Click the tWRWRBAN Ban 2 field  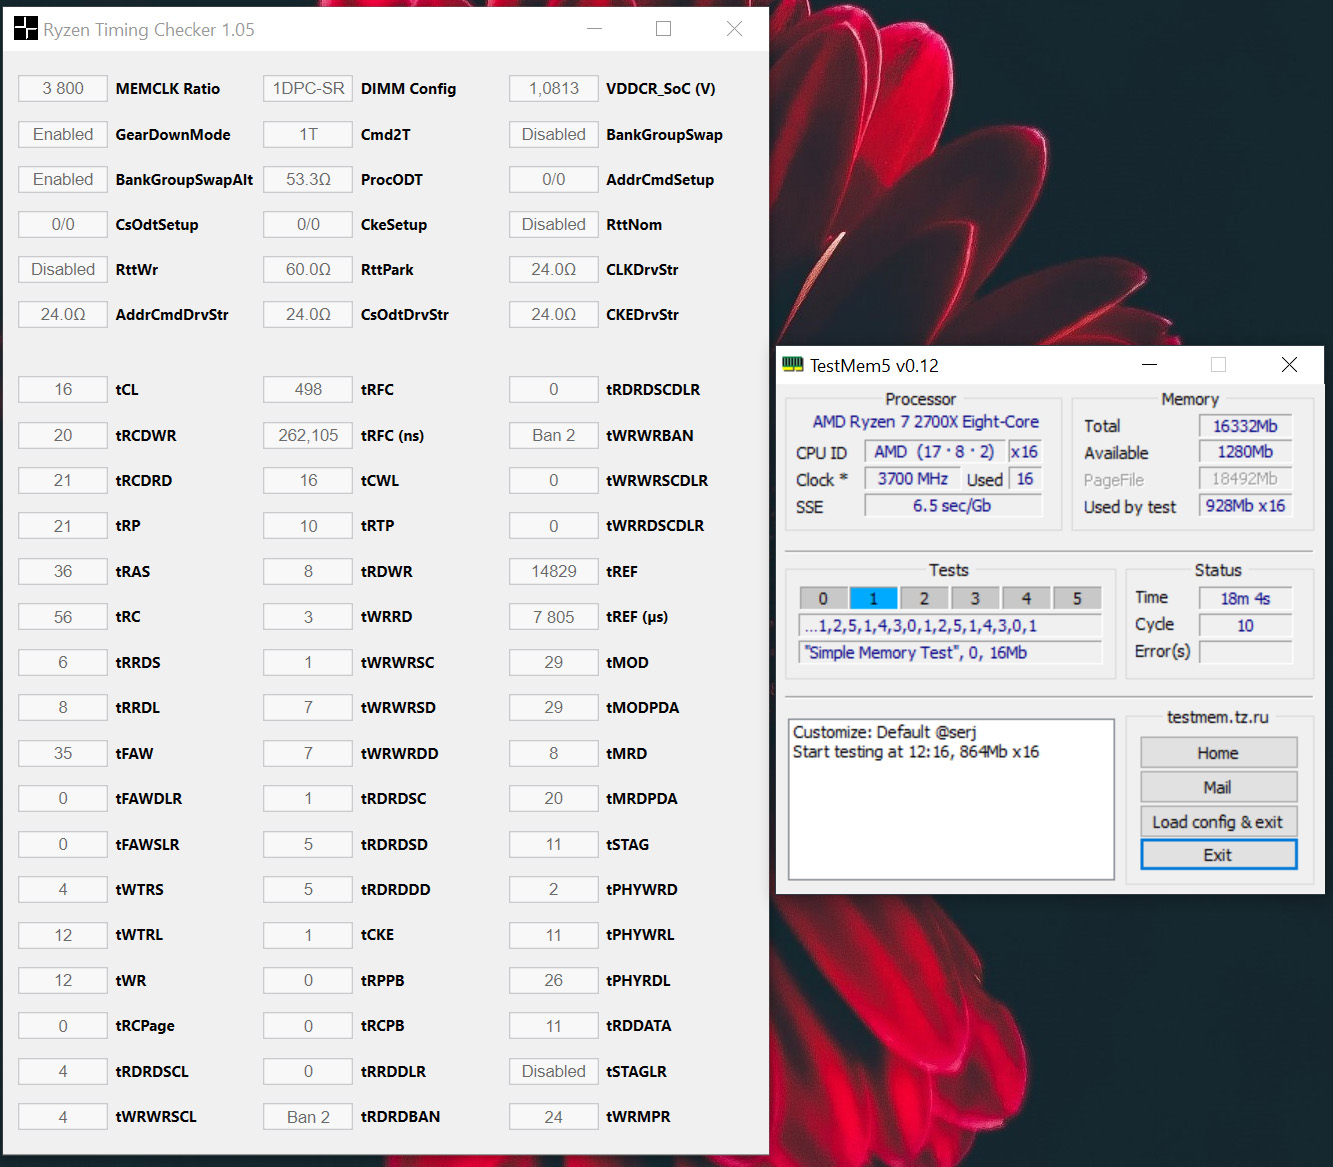(554, 435)
